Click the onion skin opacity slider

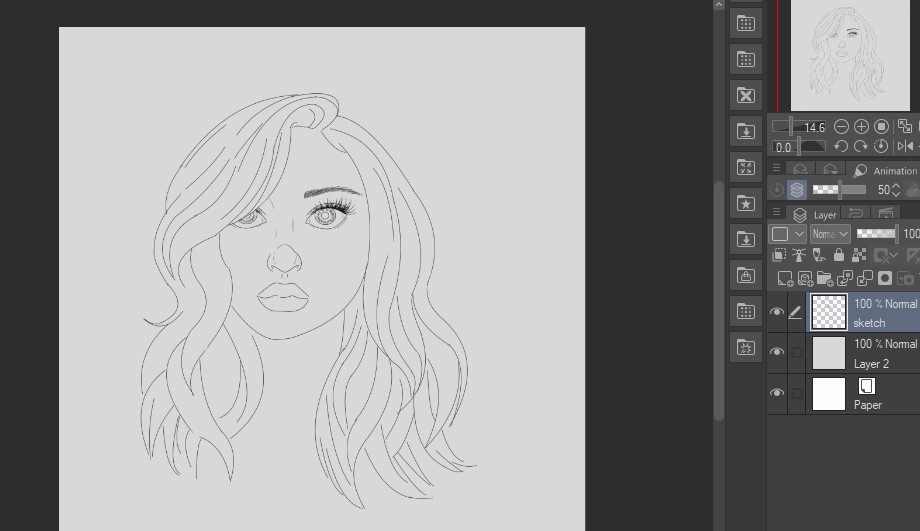click(x=839, y=190)
